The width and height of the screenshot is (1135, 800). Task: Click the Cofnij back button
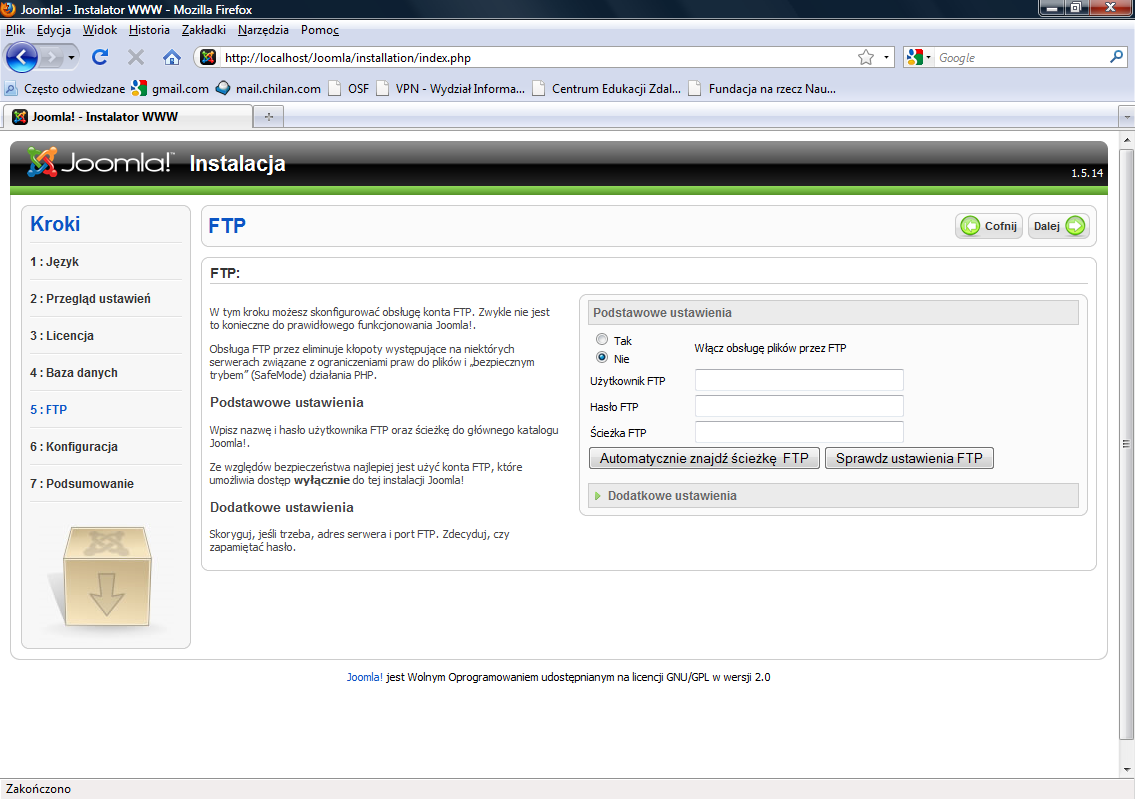[x=989, y=226]
